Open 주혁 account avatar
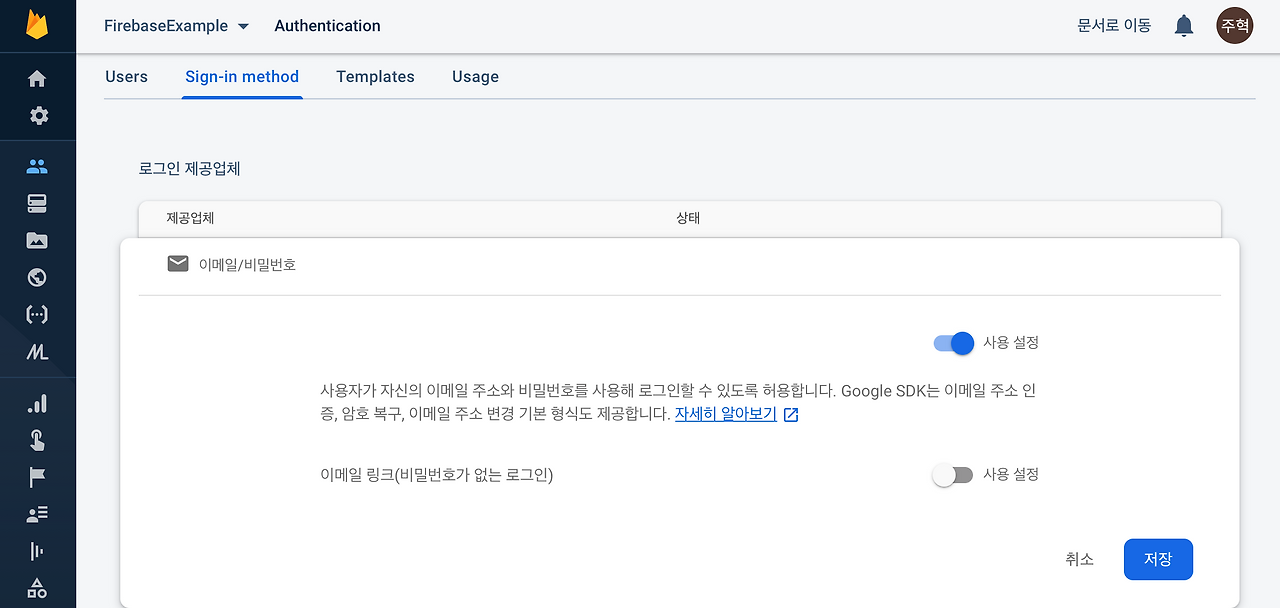 1235,25
